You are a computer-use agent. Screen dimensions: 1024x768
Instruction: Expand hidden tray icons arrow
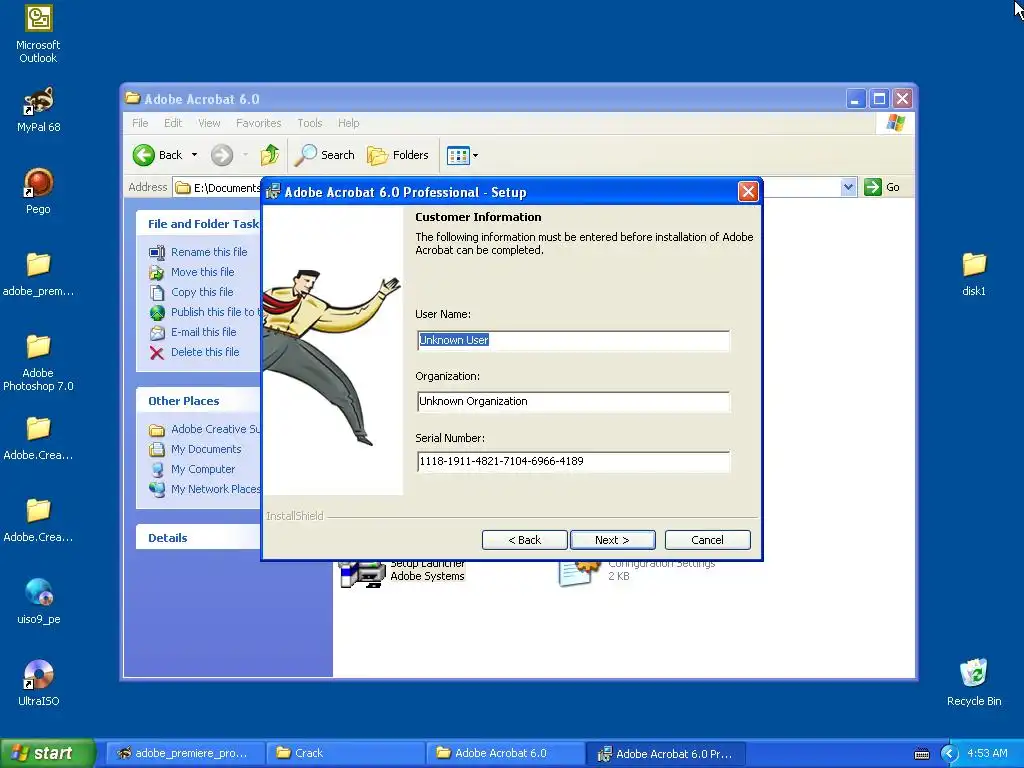949,754
